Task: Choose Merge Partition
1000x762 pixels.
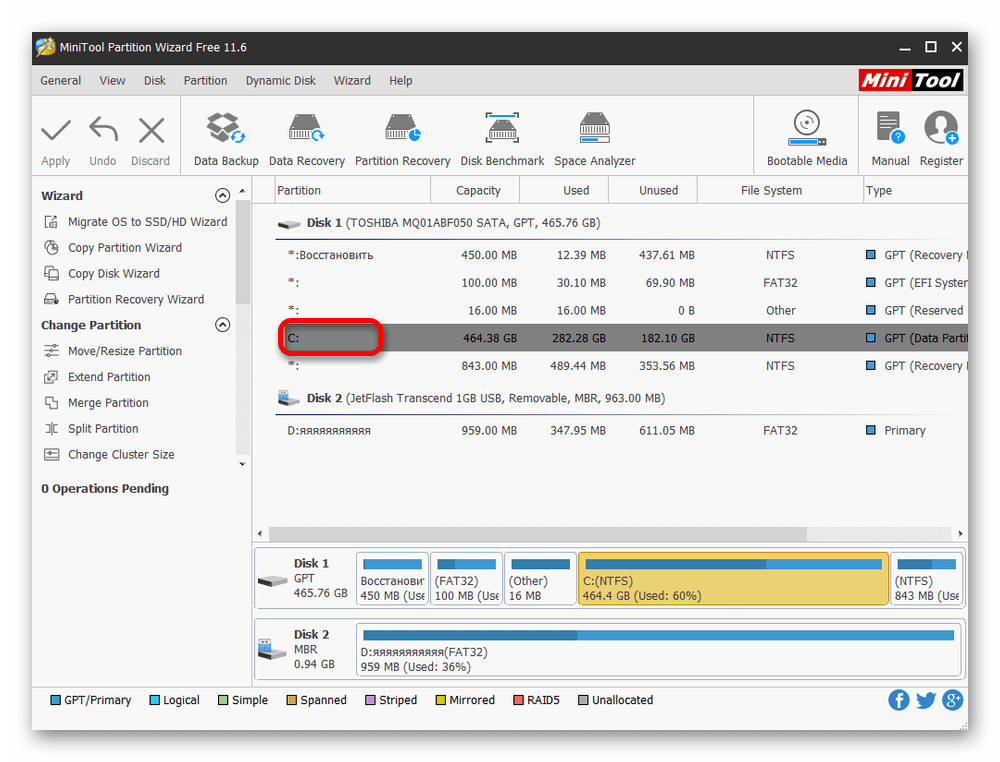Action: pyautogui.click(x=108, y=403)
